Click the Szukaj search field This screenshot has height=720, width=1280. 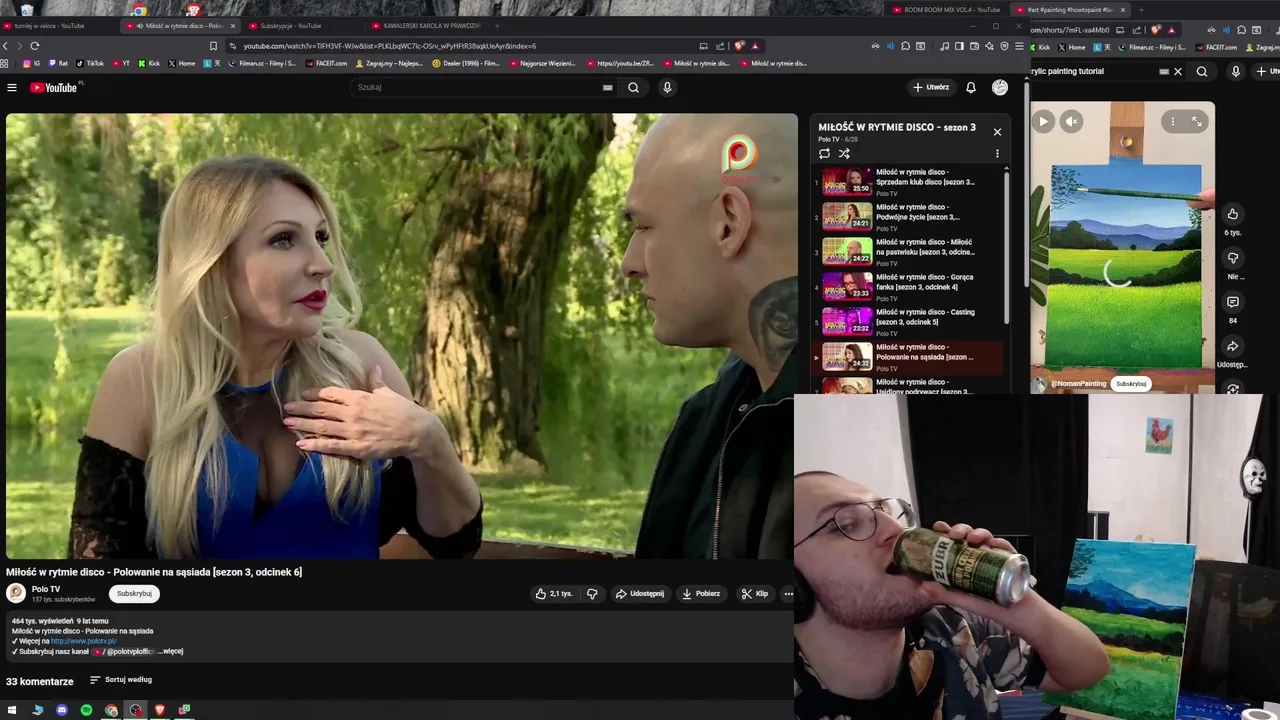coord(475,88)
